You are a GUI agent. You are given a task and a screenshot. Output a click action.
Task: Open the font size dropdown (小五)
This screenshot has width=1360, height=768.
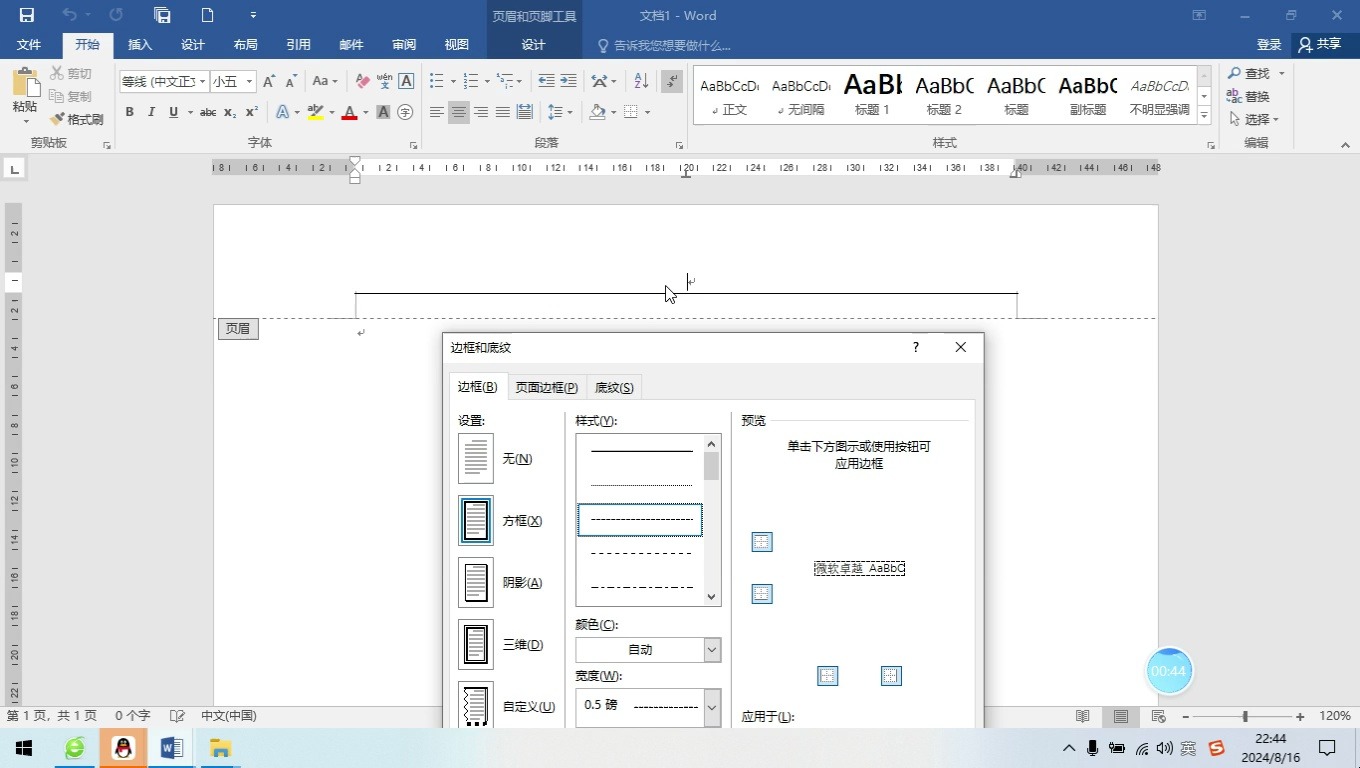point(249,82)
